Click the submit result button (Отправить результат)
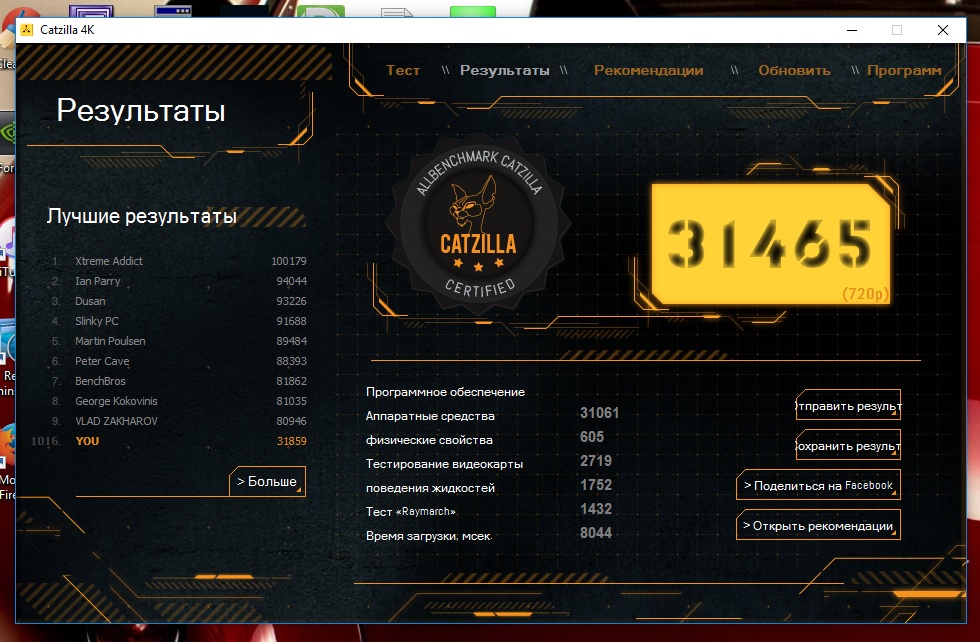 848,406
